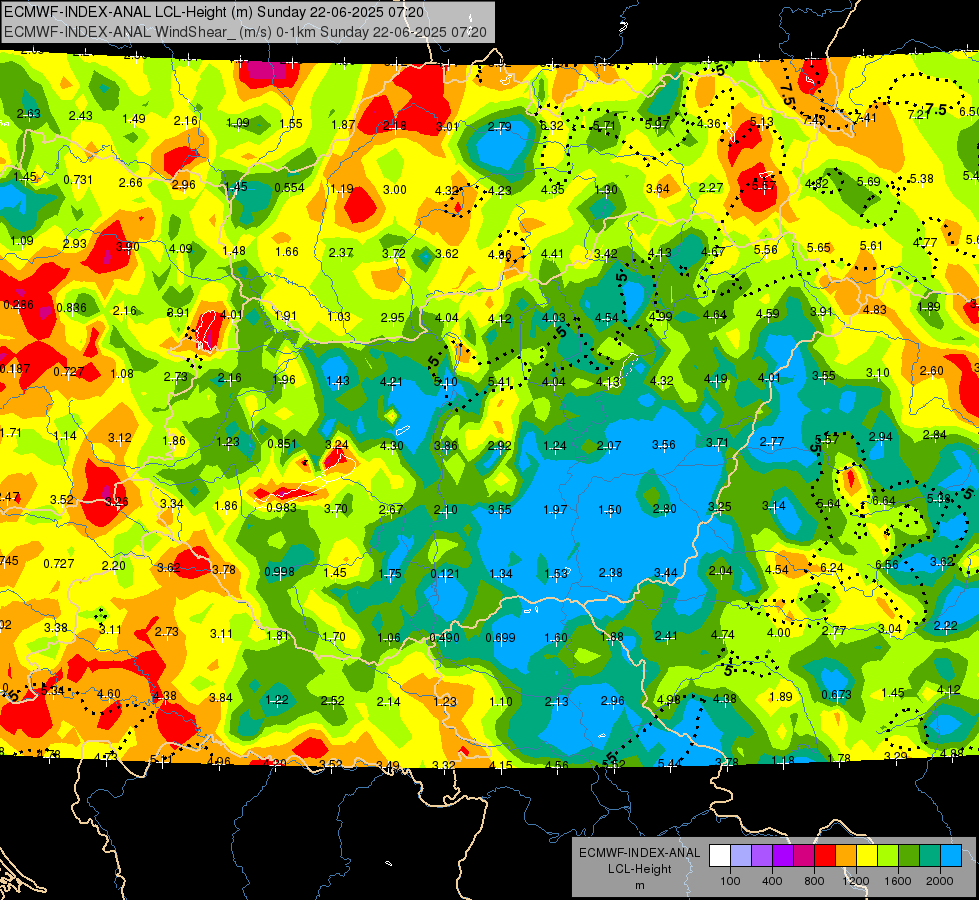Click the wind shear value 6.64
The image size is (979, 900).
[884, 501]
